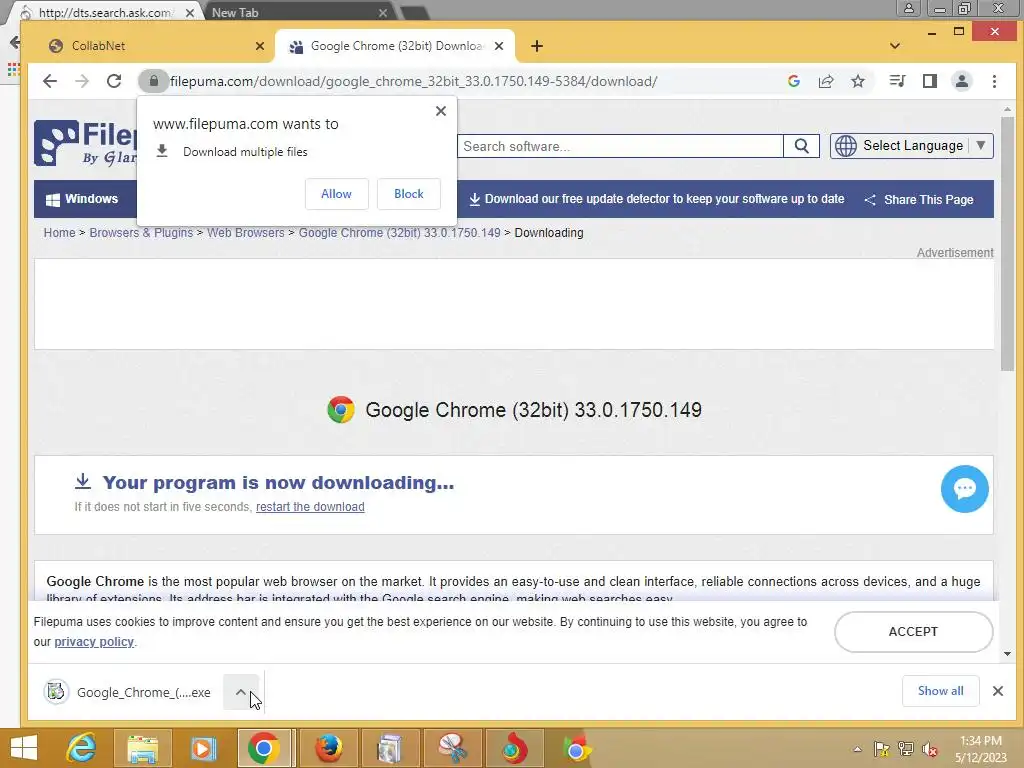Image resolution: width=1024 pixels, height=768 pixels.
Task: Open the Select Language dropdown
Action: point(912,146)
